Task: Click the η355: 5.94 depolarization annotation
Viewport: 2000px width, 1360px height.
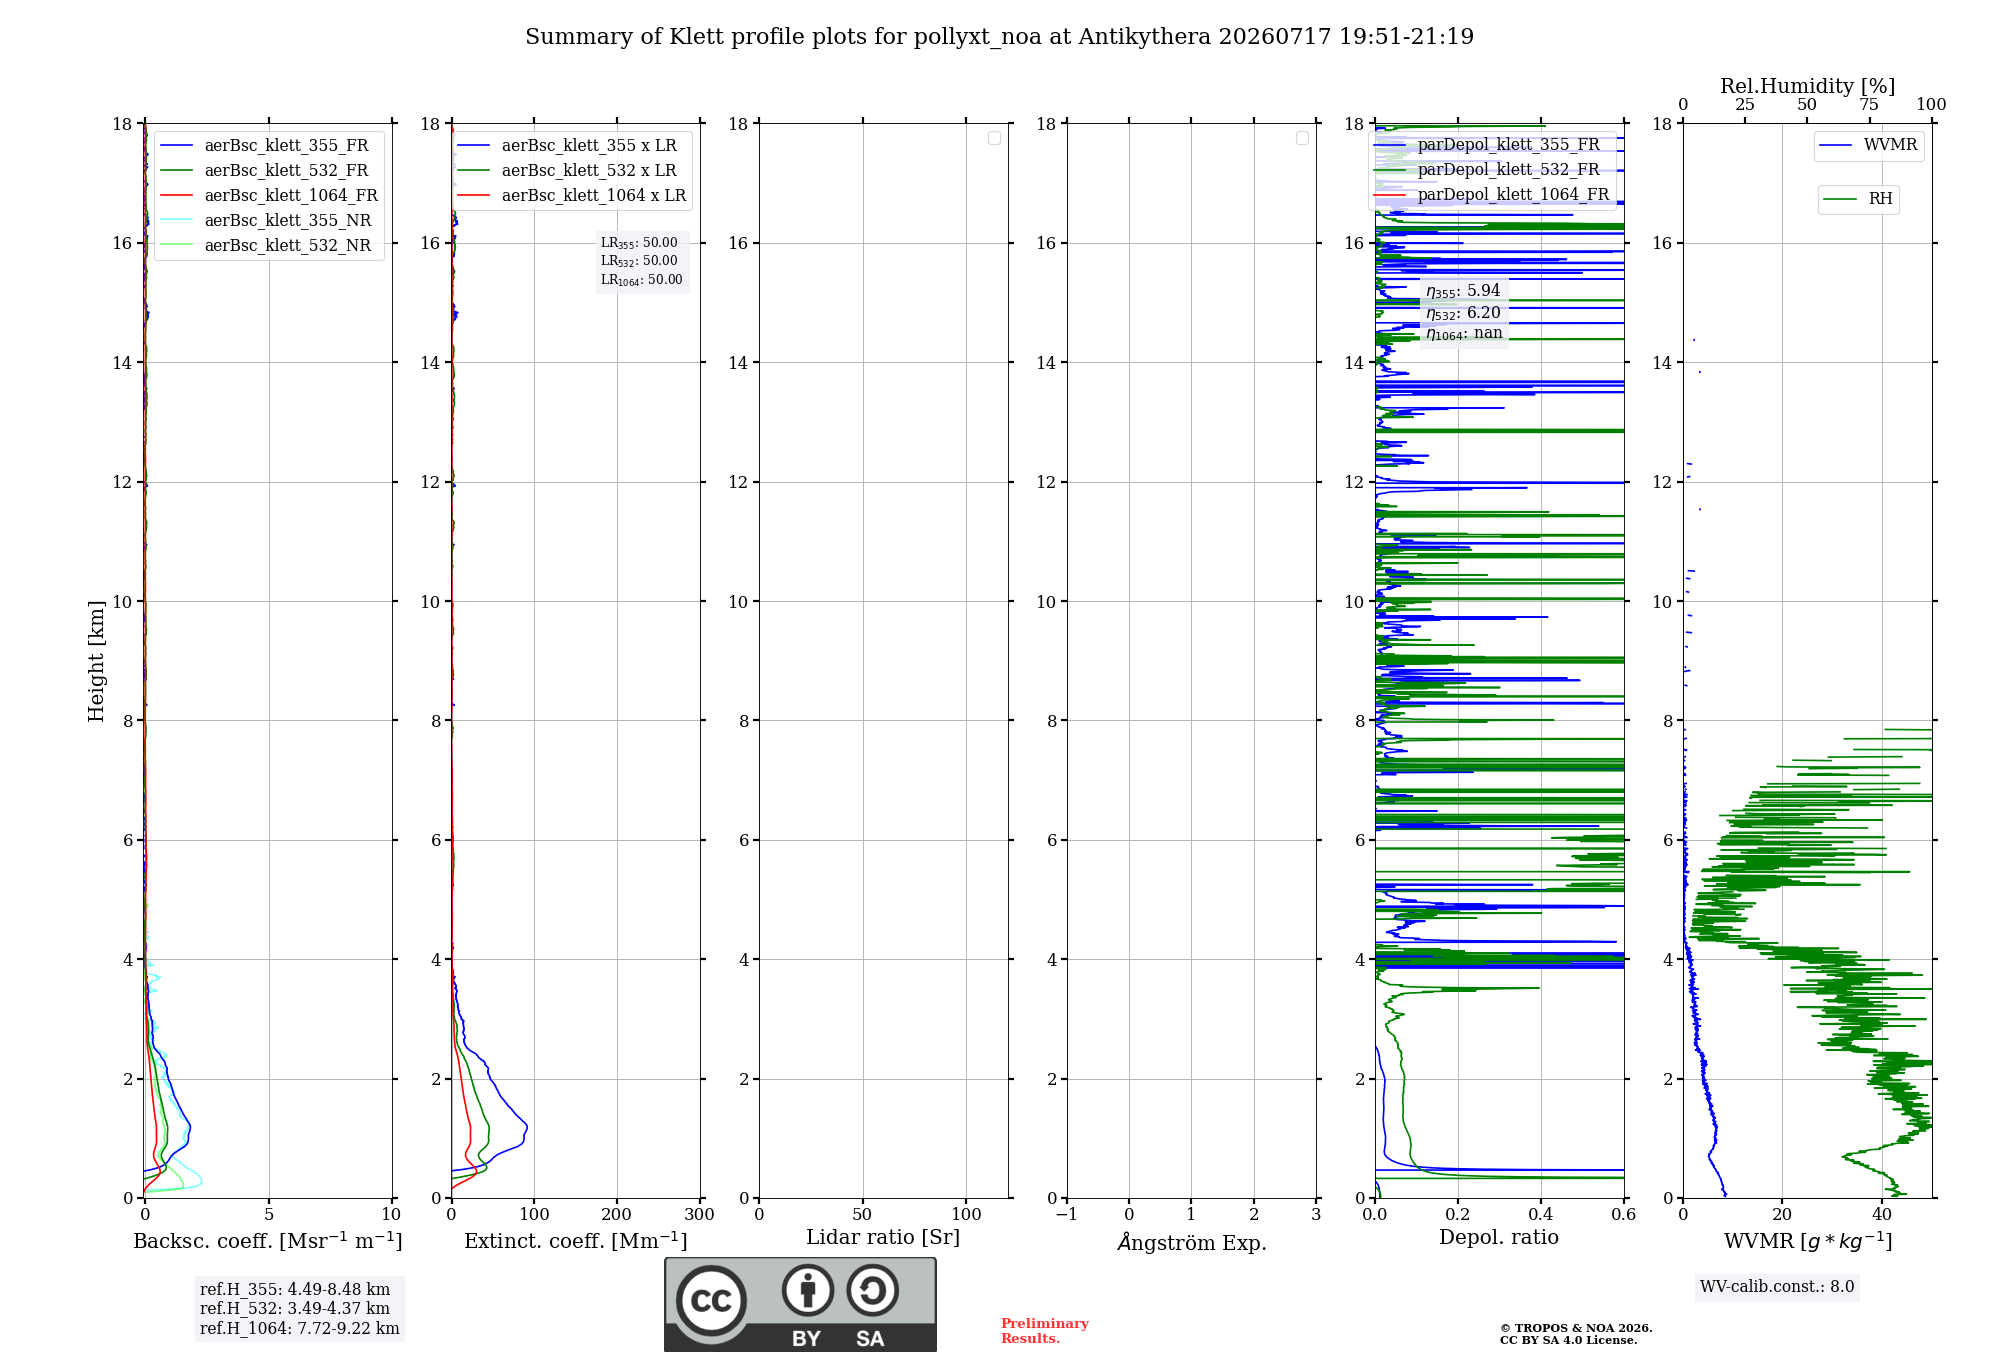Action: tap(1463, 291)
